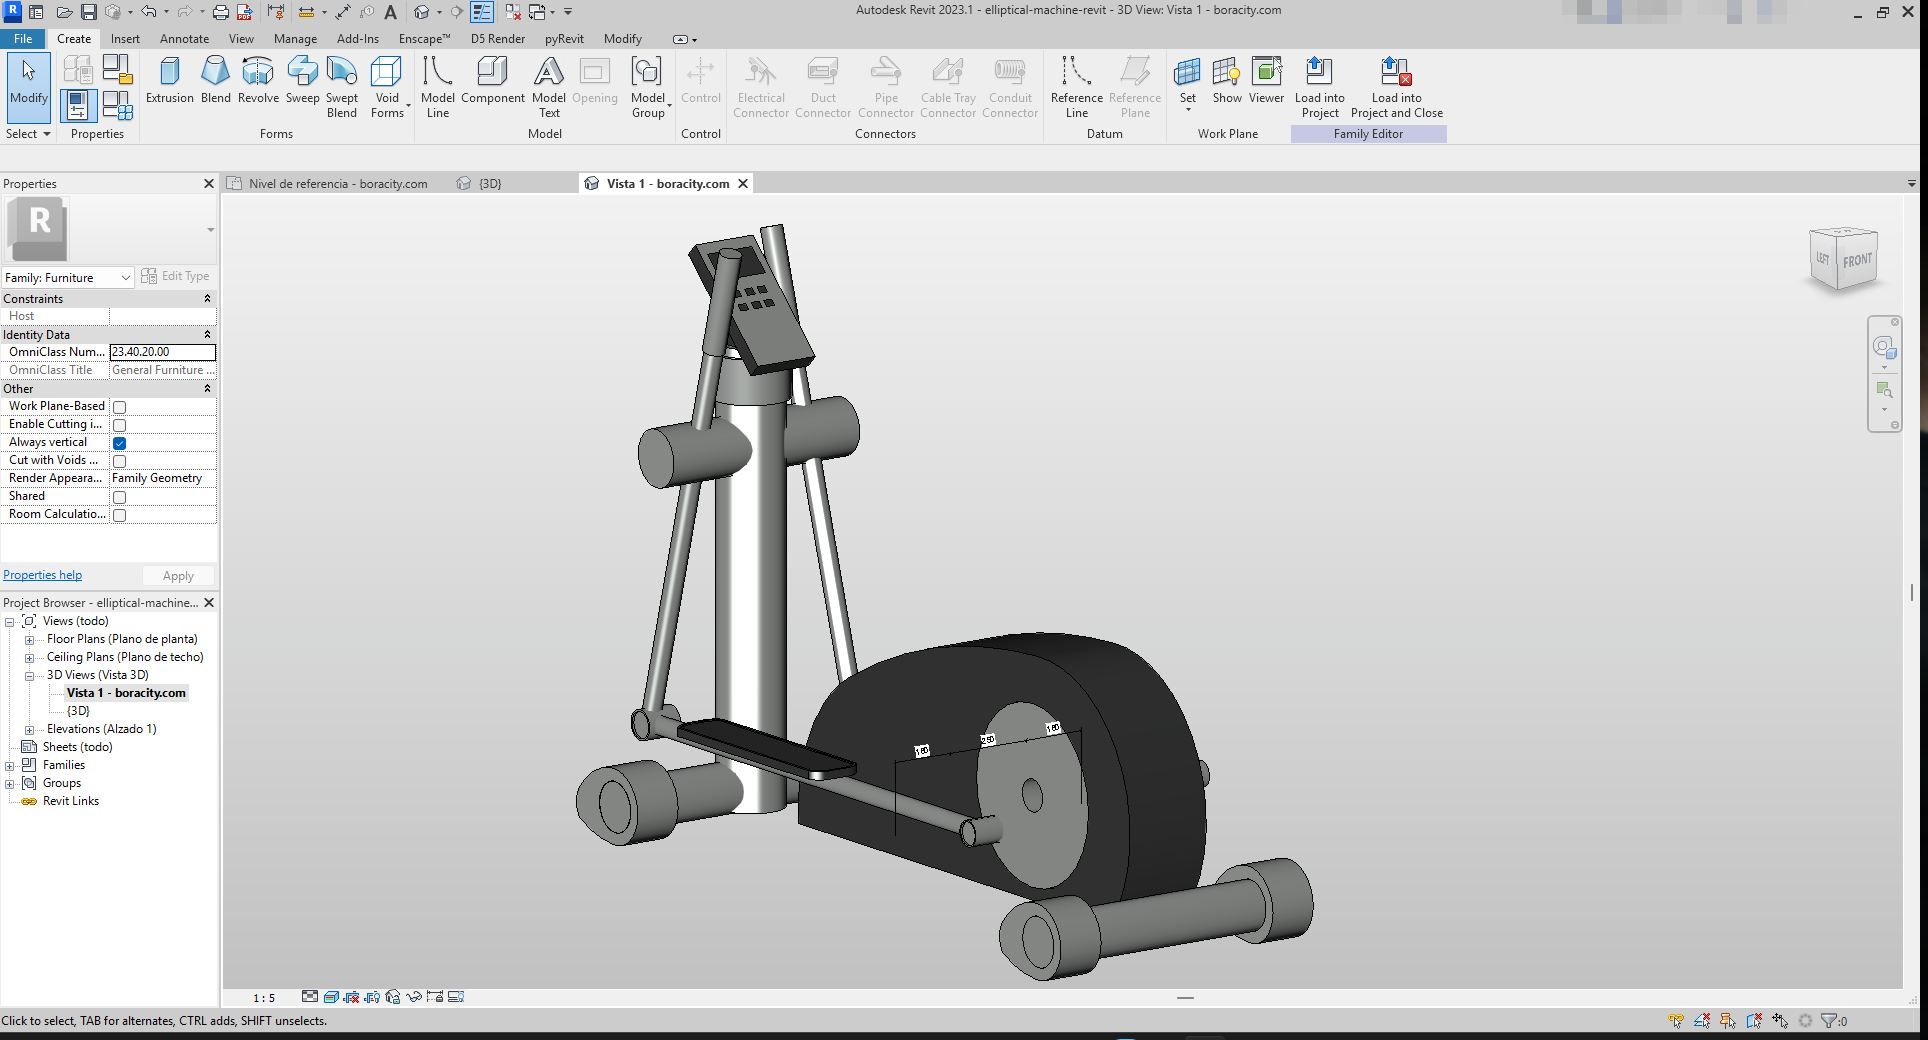Open the Family: Furniture dropdown
Viewport: 1928px width, 1040px height.
(x=68, y=277)
